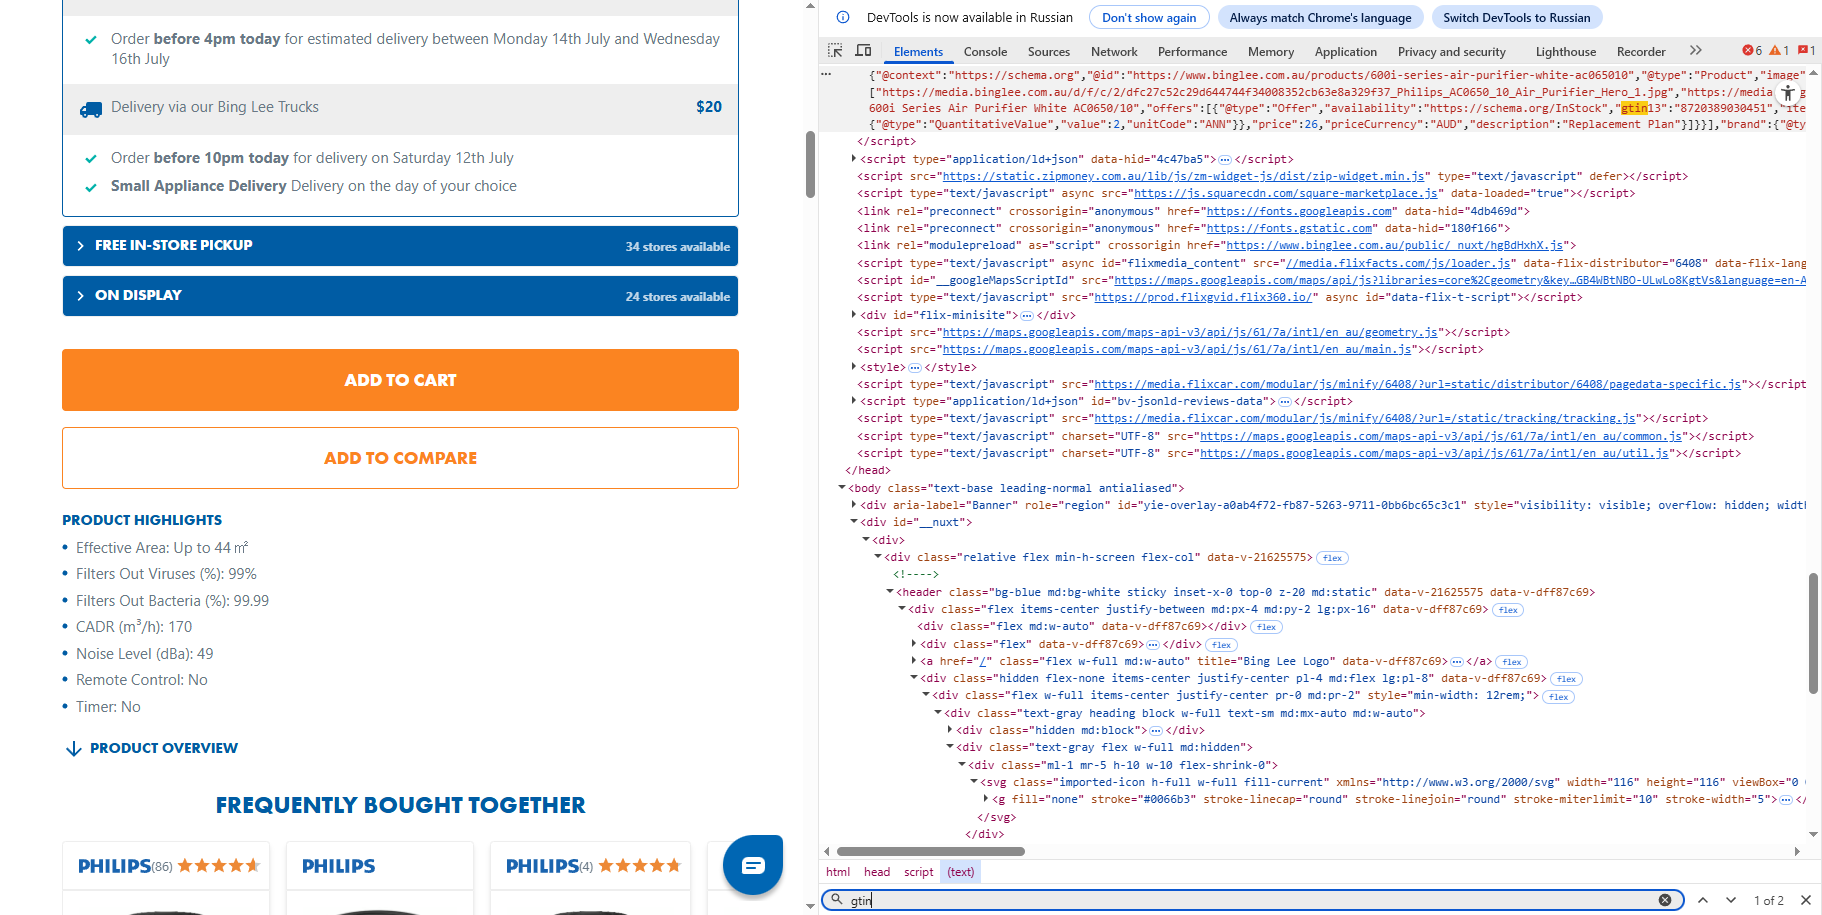
Task: Click the info icon in DevTools notice
Action: 843,17
